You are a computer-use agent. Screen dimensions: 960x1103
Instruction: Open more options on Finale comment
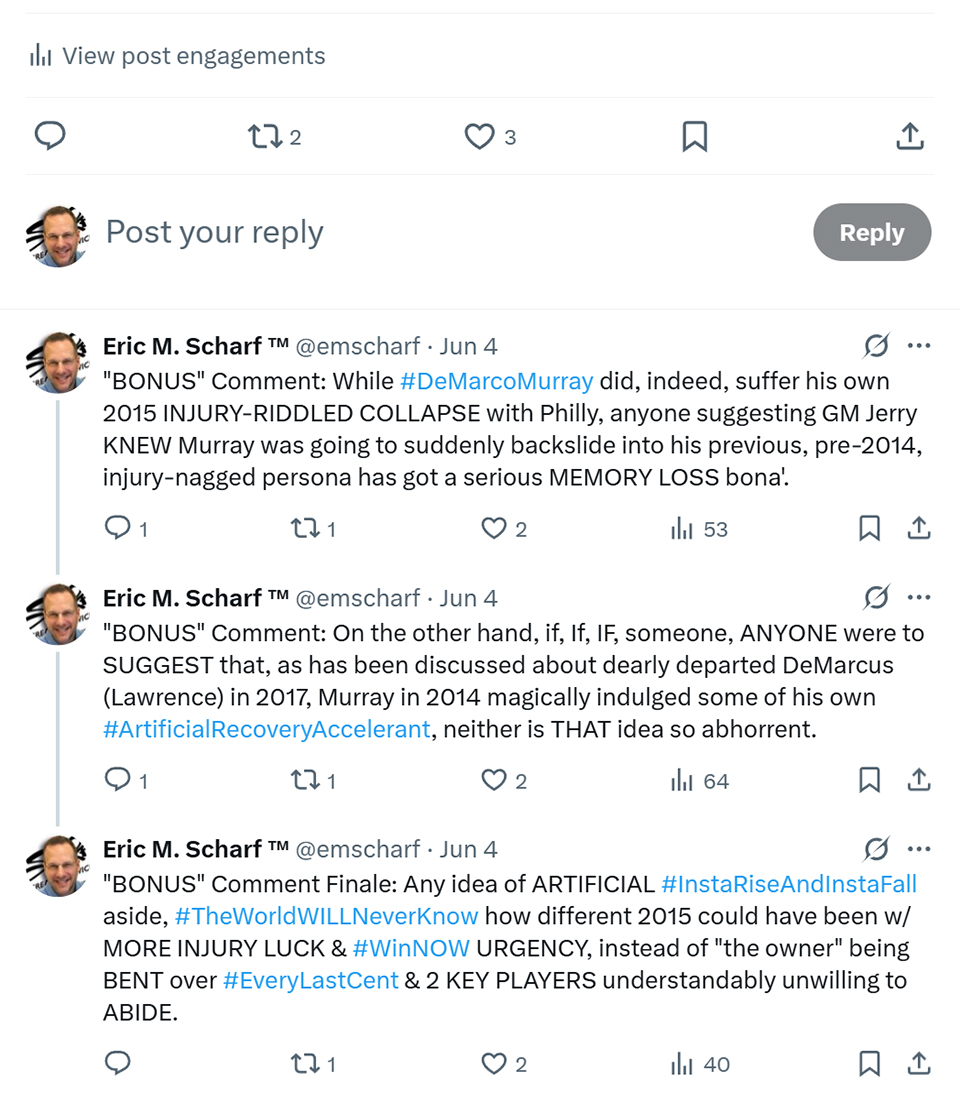click(919, 849)
